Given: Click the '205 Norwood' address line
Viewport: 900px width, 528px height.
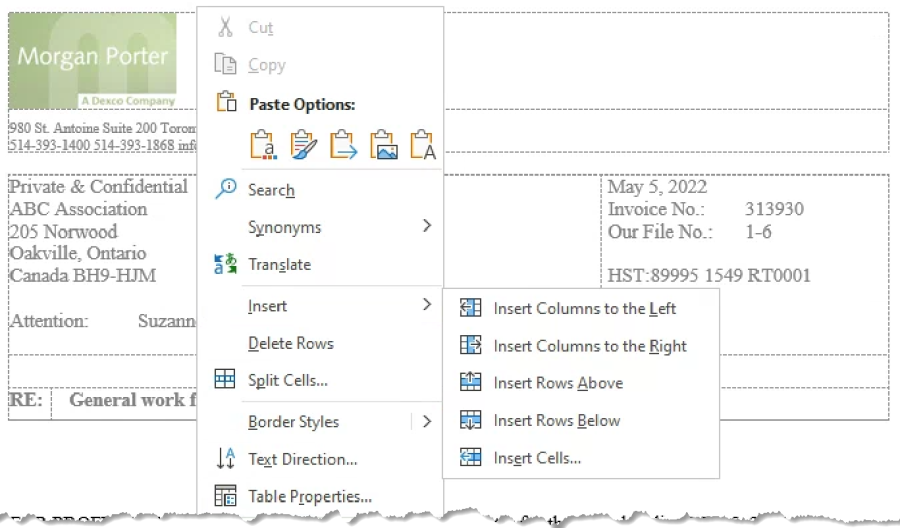Looking at the screenshot, I should tap(63, 231).
